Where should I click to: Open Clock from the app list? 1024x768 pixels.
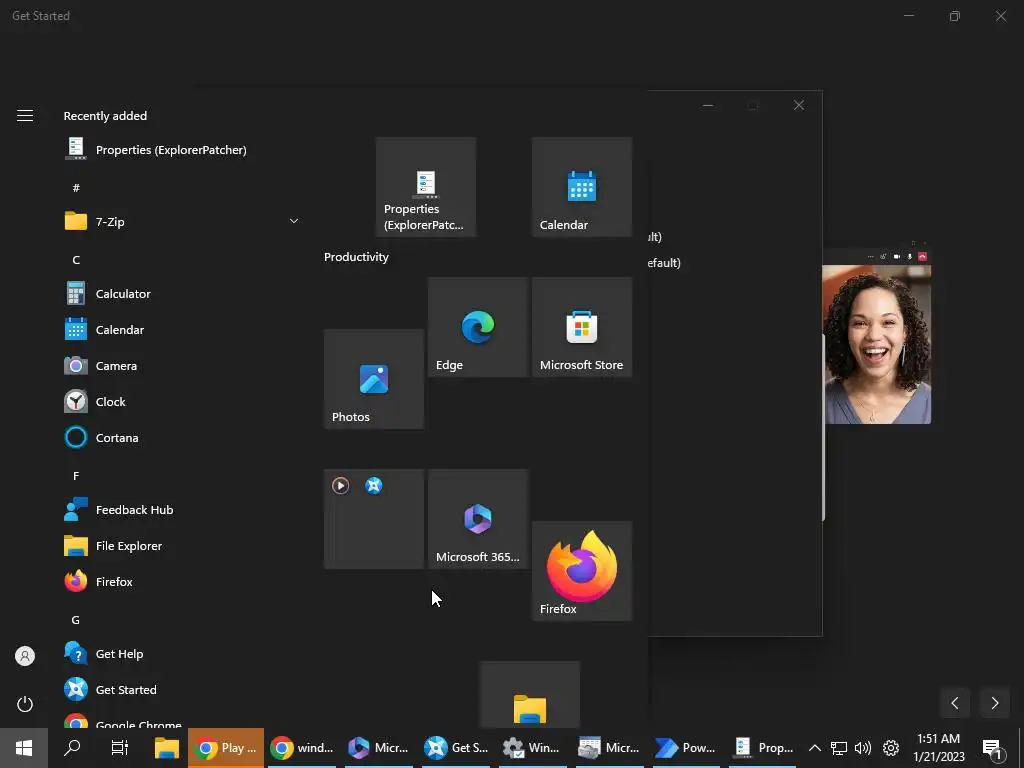[181, 402]
